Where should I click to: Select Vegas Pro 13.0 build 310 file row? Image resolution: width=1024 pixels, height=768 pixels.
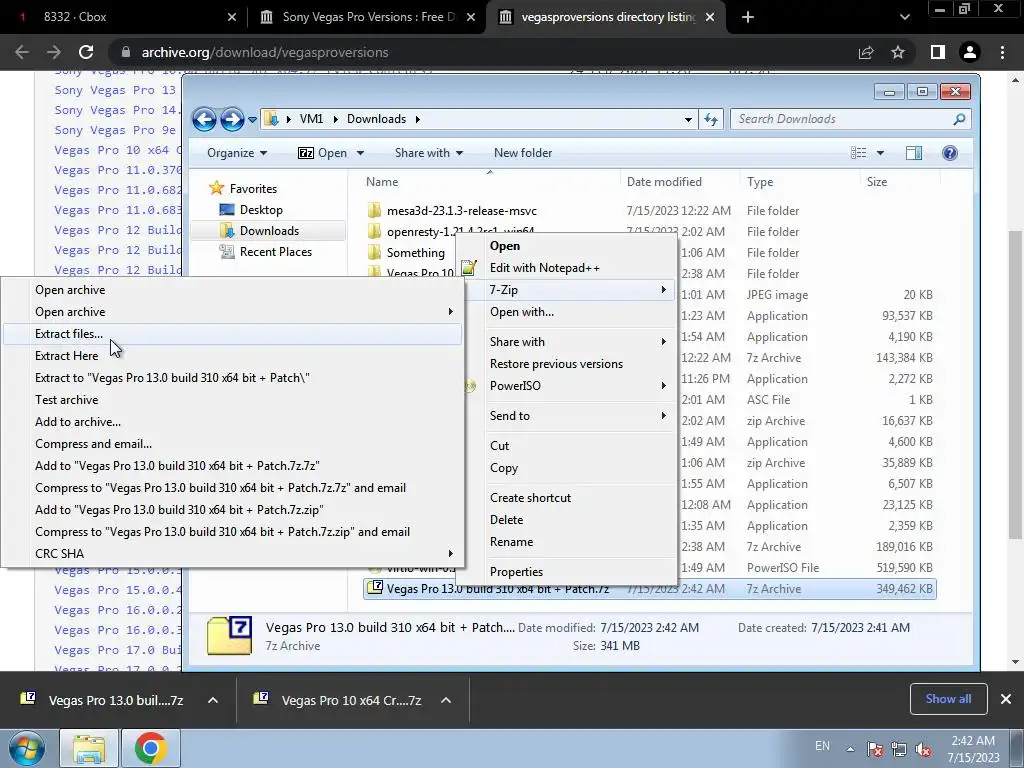650,589
